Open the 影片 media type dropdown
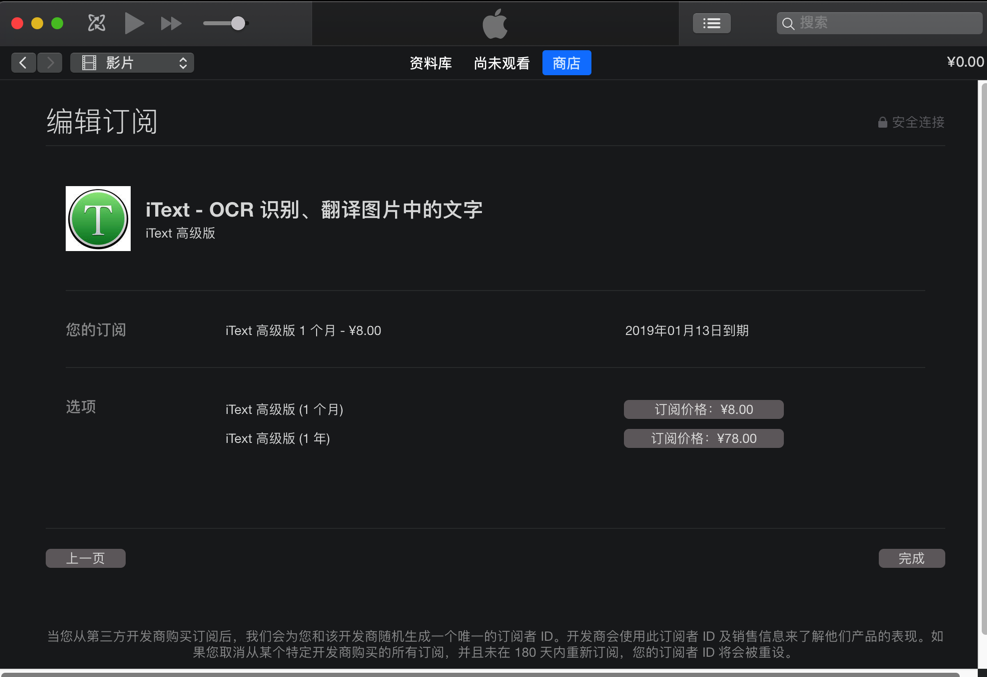 click(x=132, y=62)
